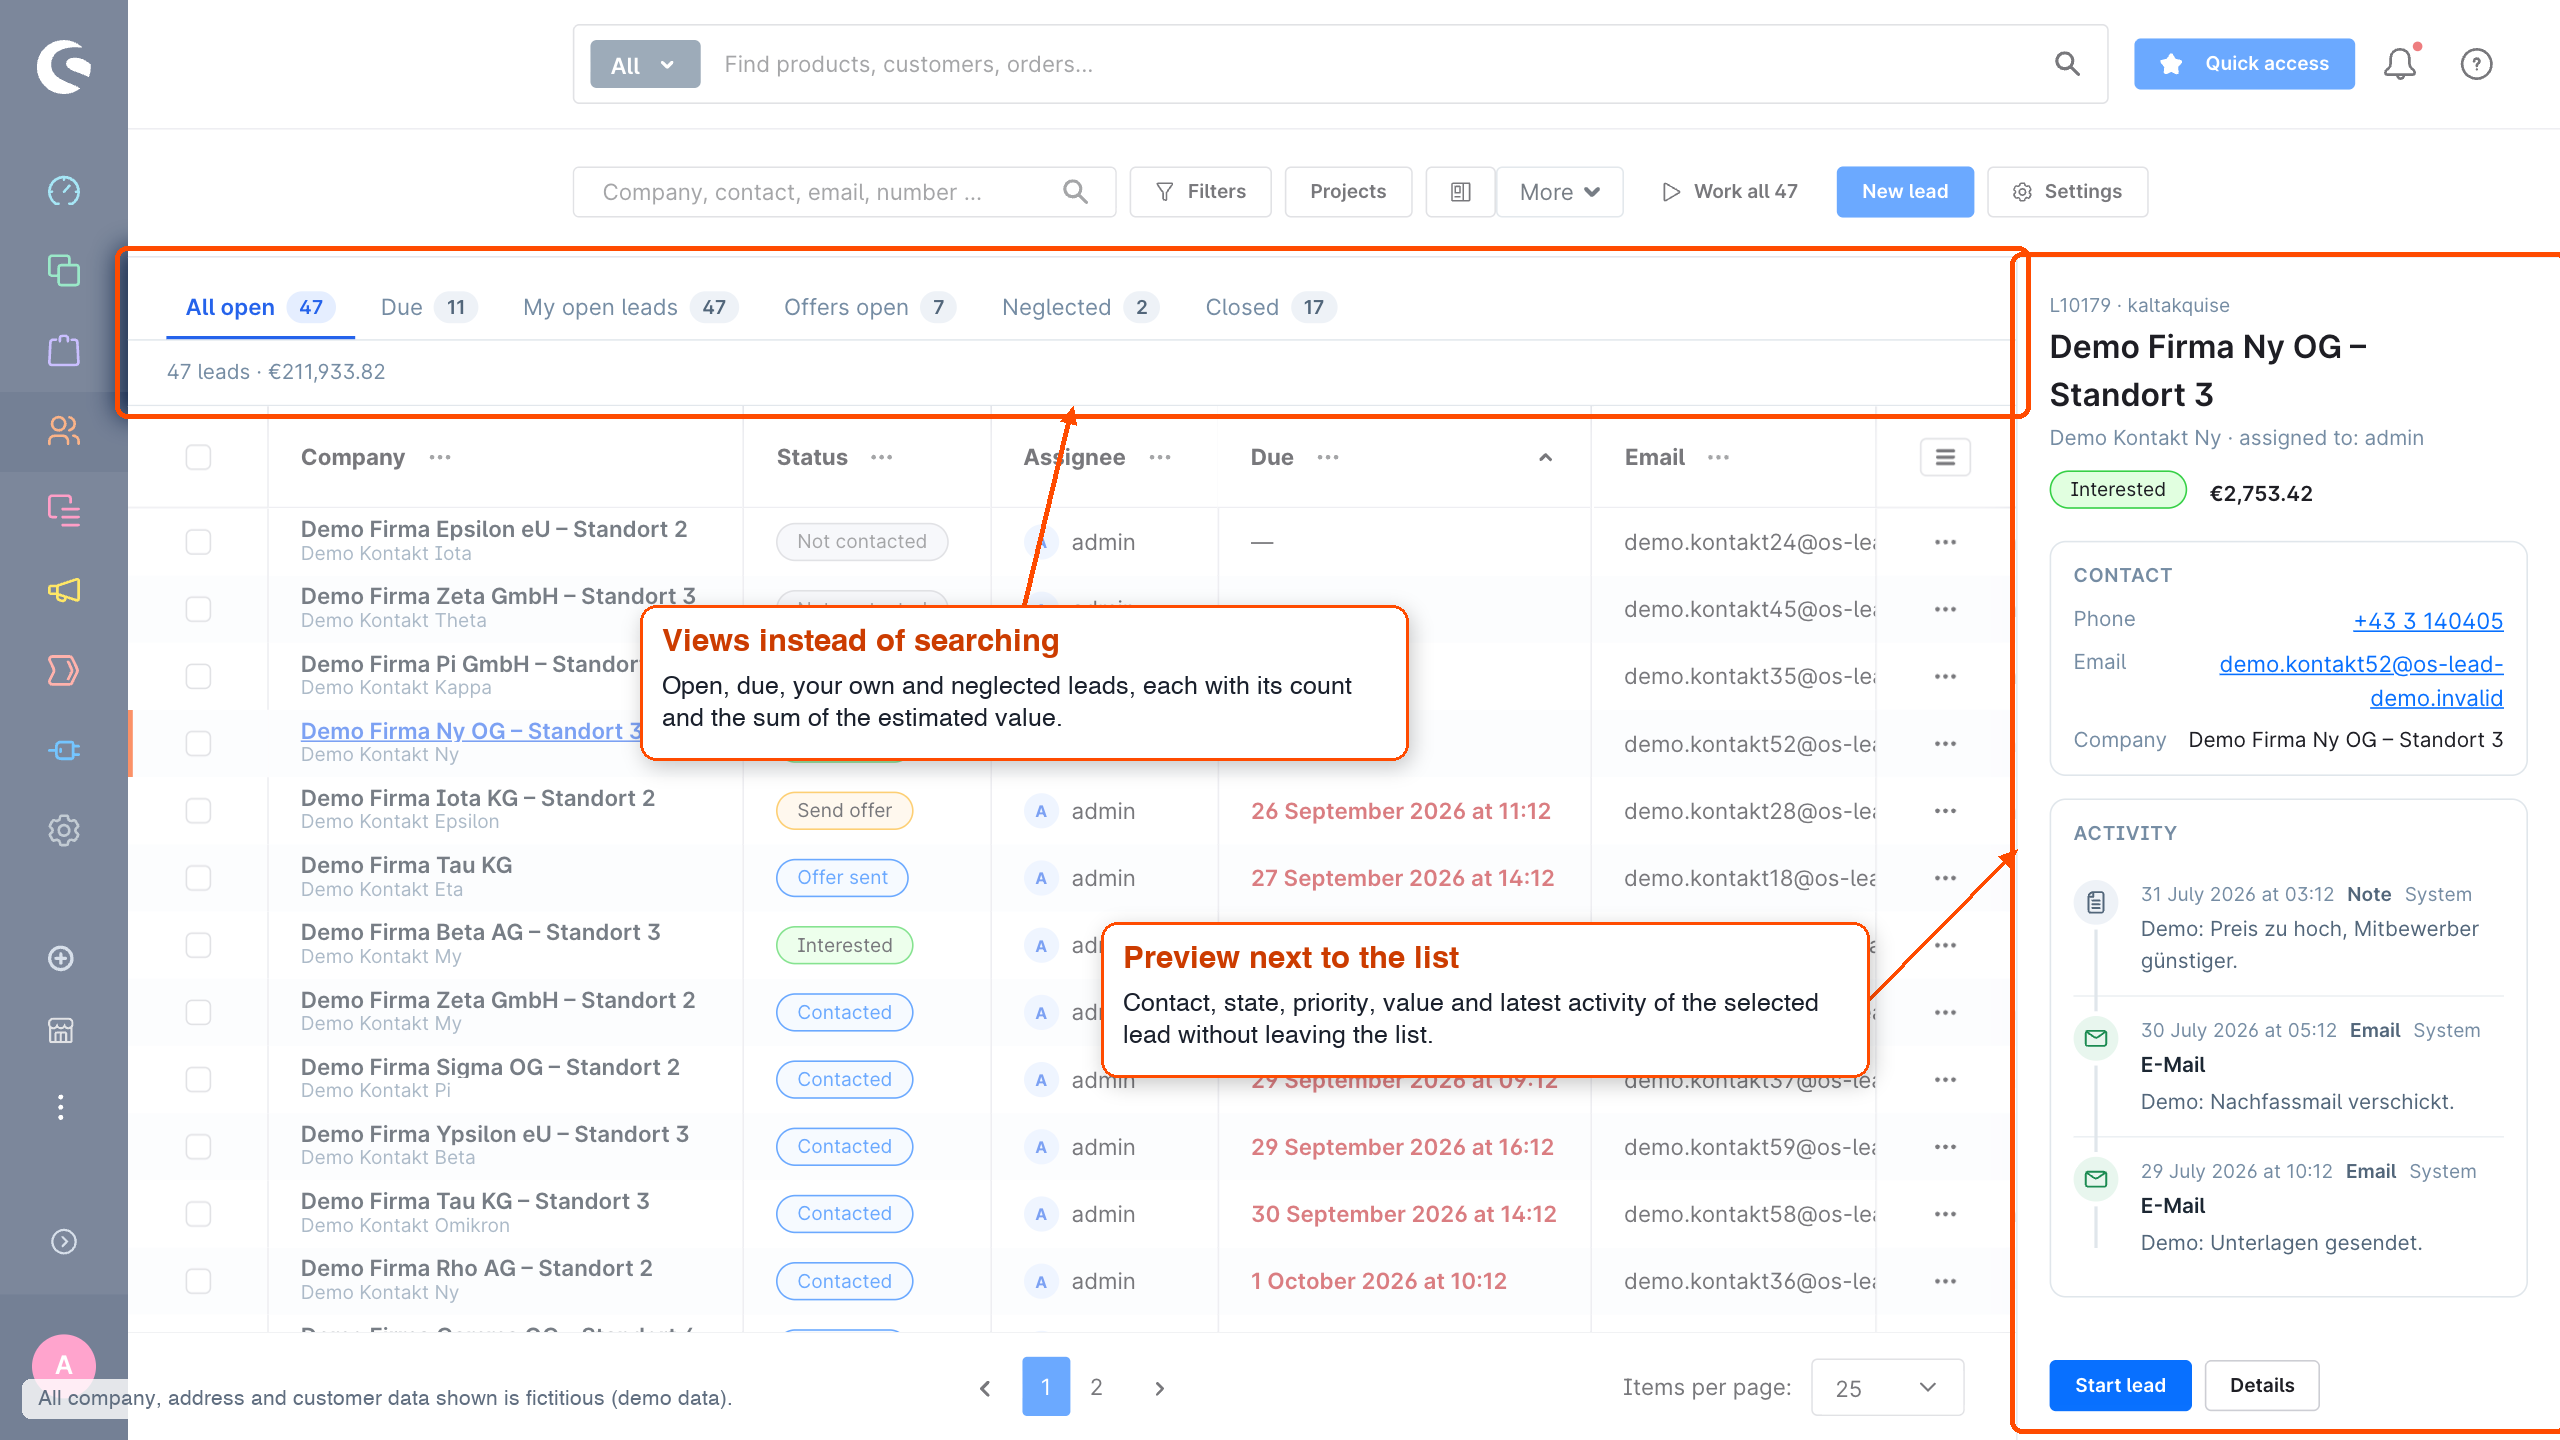Tick checkbox for Demo Firma Epsilon eU row
The height and width of the screenshot is (1440, 2560).
(199, 542)
